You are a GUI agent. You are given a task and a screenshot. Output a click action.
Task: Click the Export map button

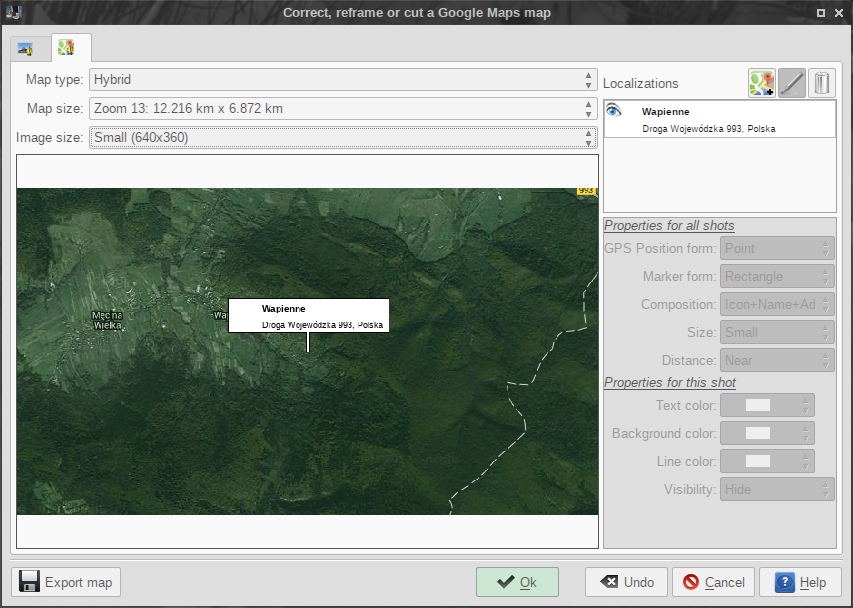pos(66,582)
